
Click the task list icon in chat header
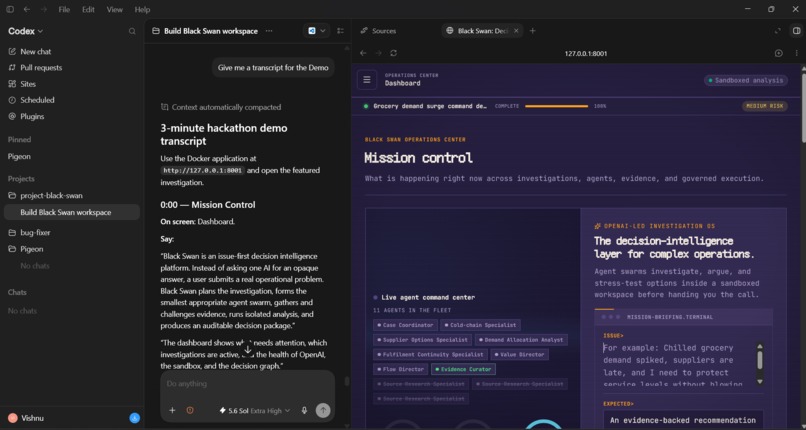point(340,31)
